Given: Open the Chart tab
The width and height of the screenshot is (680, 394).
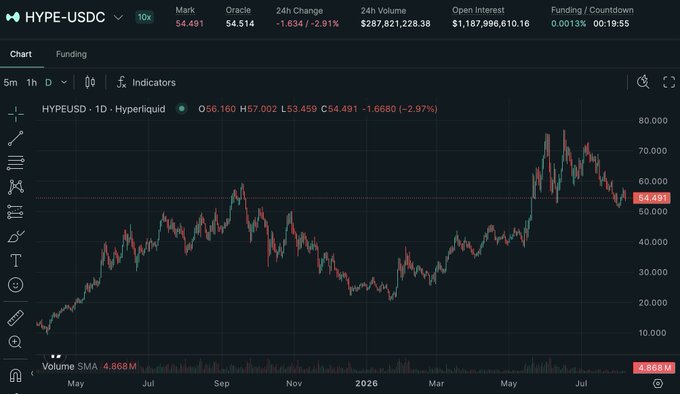Looking at the screenshot, I should coord(21,54).
